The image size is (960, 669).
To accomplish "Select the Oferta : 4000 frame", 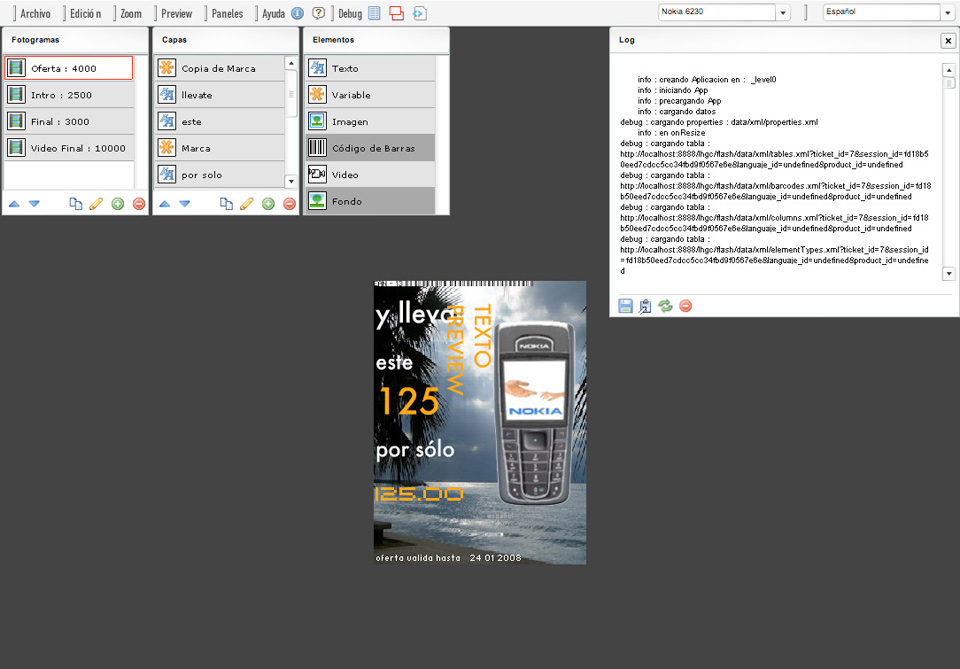I will click(69, 68).
